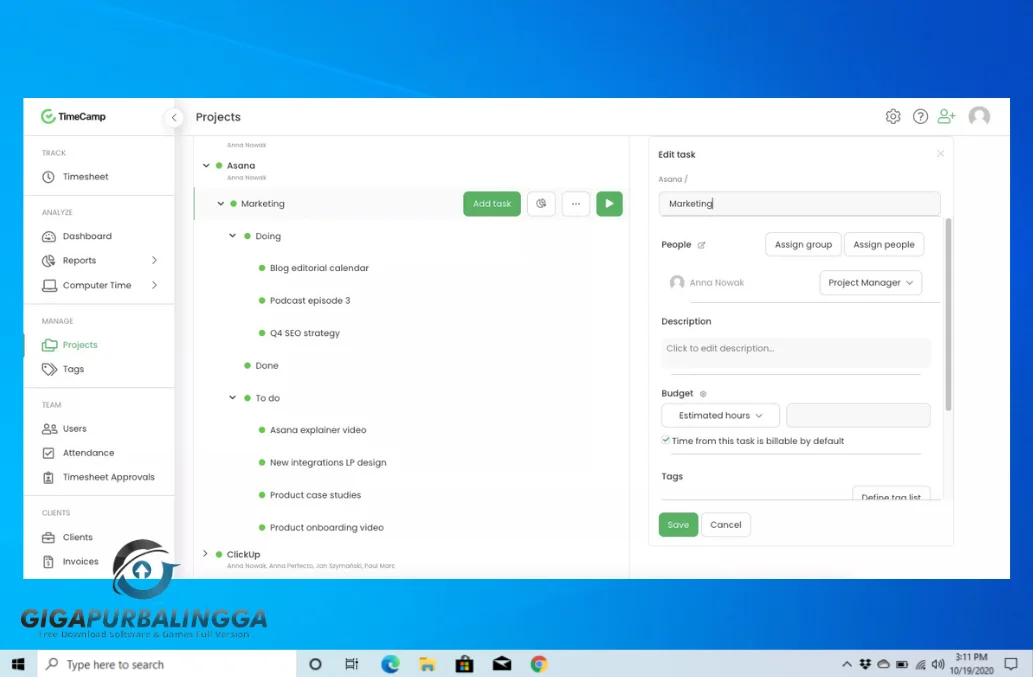Open the pie chart icon next to Add task
1033x677 pixels.
pyautogui.click(x=540, y=203)
